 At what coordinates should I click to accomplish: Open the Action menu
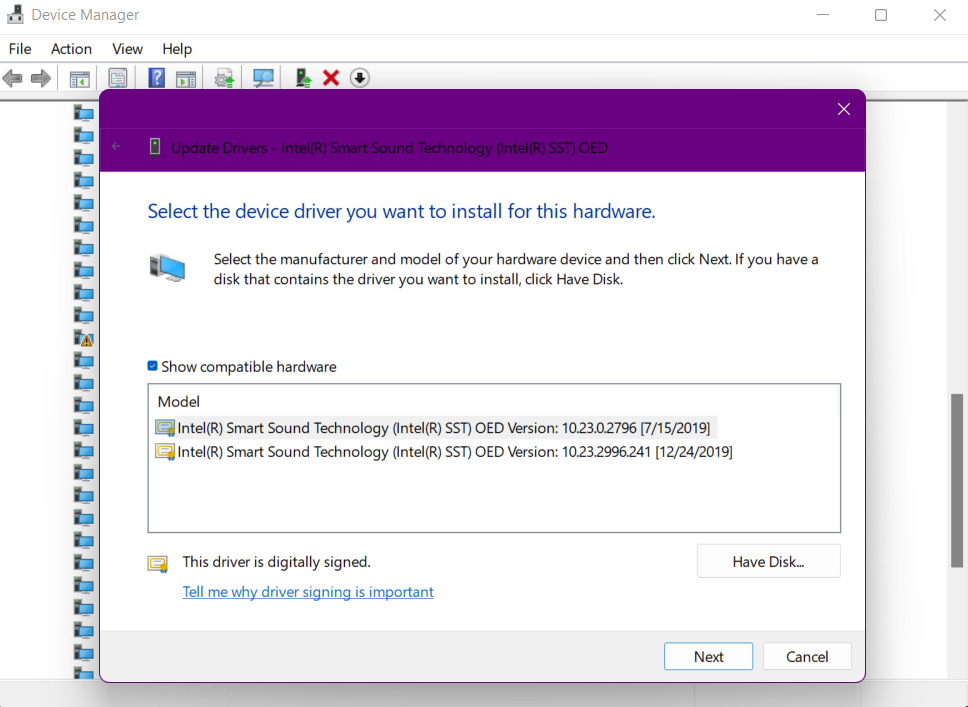coord(71,49)
